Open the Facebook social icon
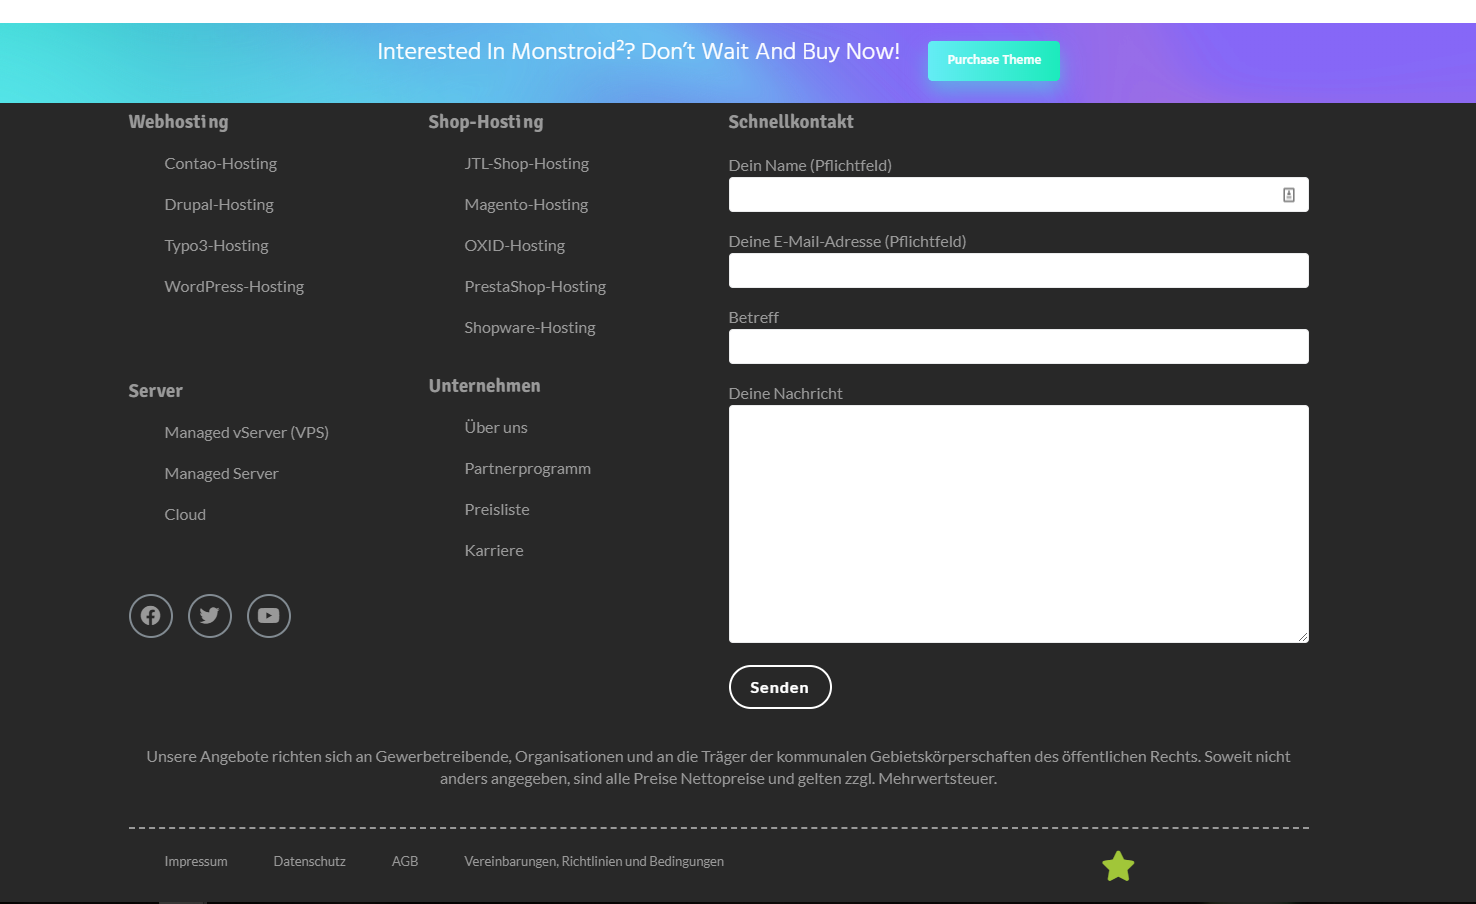 point(151,616)
